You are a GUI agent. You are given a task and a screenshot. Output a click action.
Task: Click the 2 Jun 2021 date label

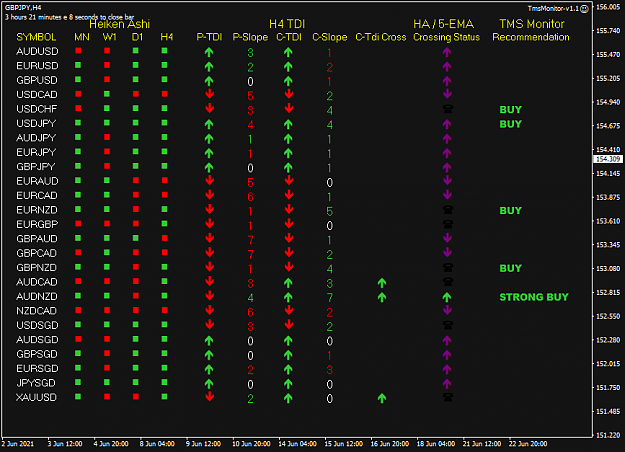pos(18,444)
